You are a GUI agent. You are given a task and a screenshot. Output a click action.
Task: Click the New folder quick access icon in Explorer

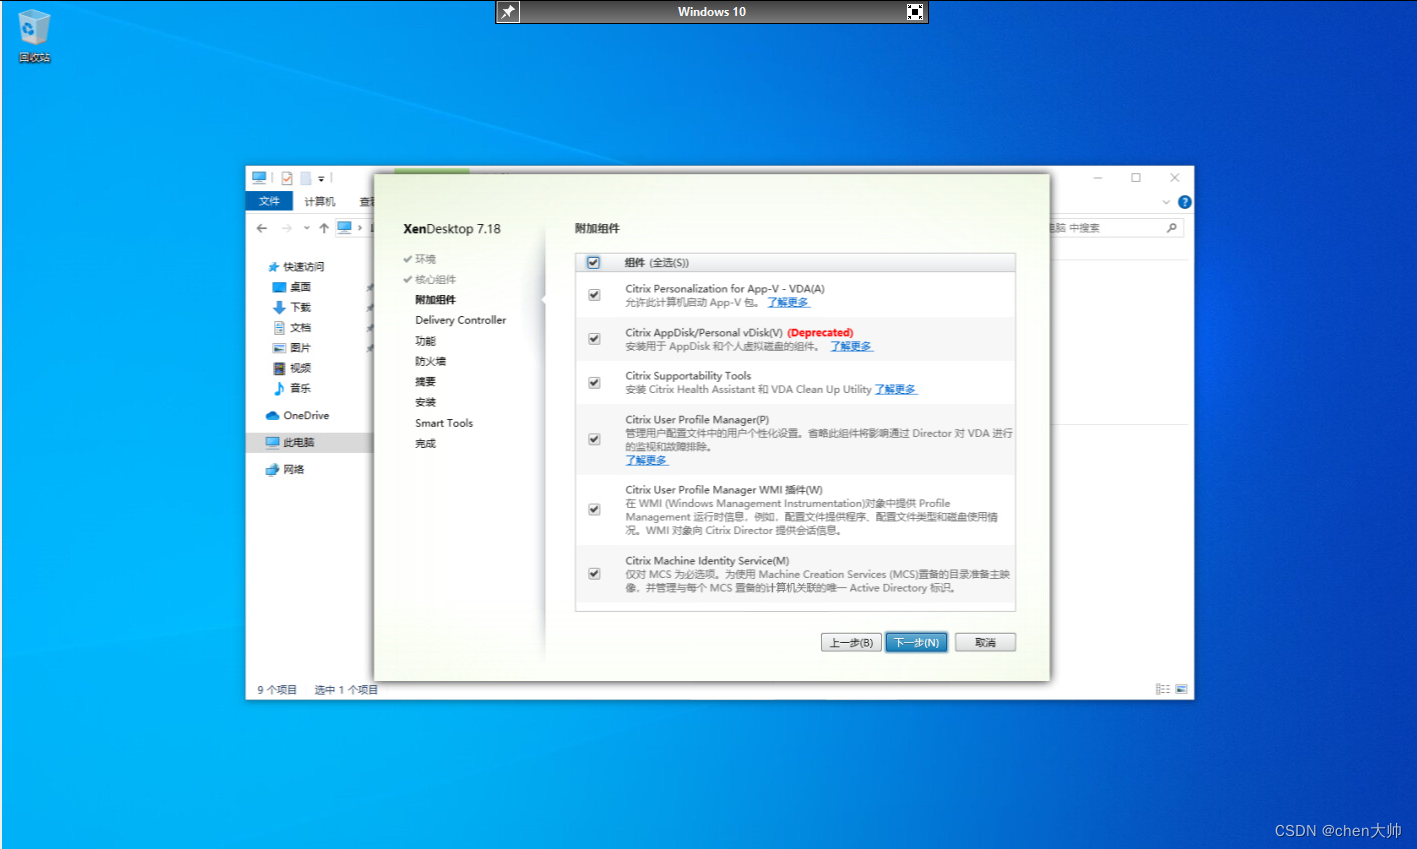pos(306,178)
